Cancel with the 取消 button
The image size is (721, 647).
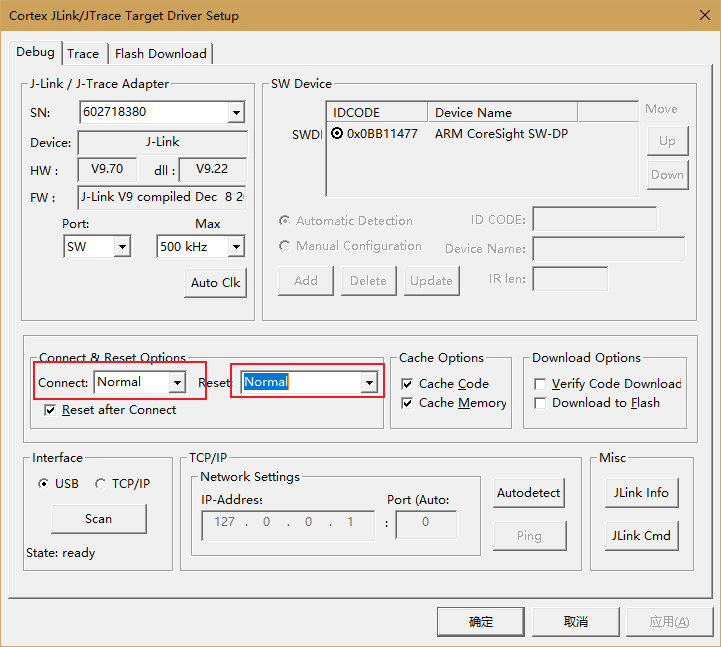576,622
